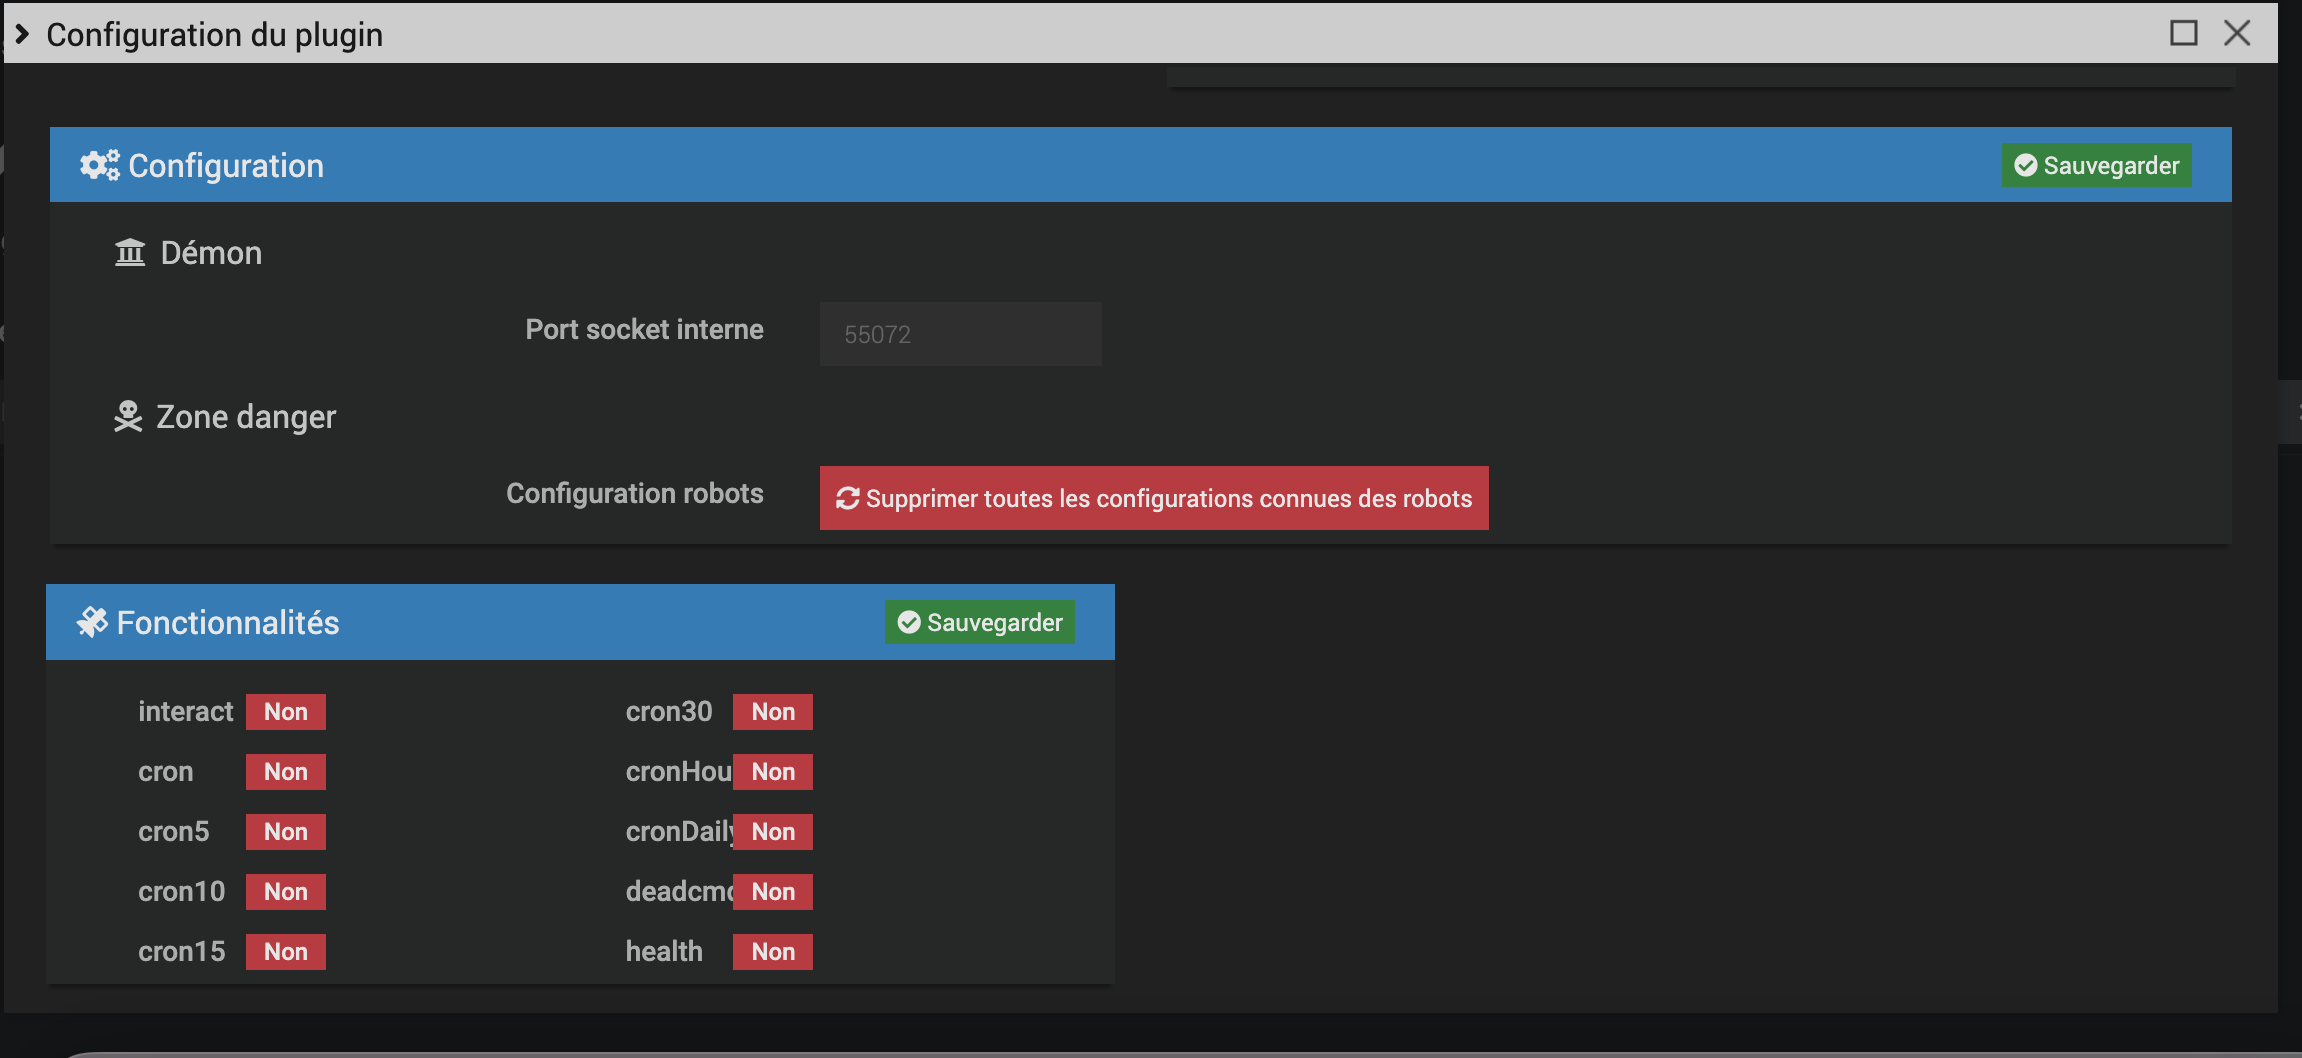Expand the Configuration du plugin chevron
The image size is (2302, 1058).
click(22, 34)
